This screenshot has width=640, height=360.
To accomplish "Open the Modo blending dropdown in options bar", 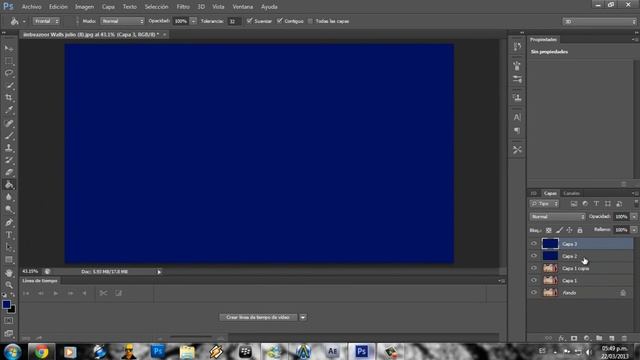I will 122,21.
